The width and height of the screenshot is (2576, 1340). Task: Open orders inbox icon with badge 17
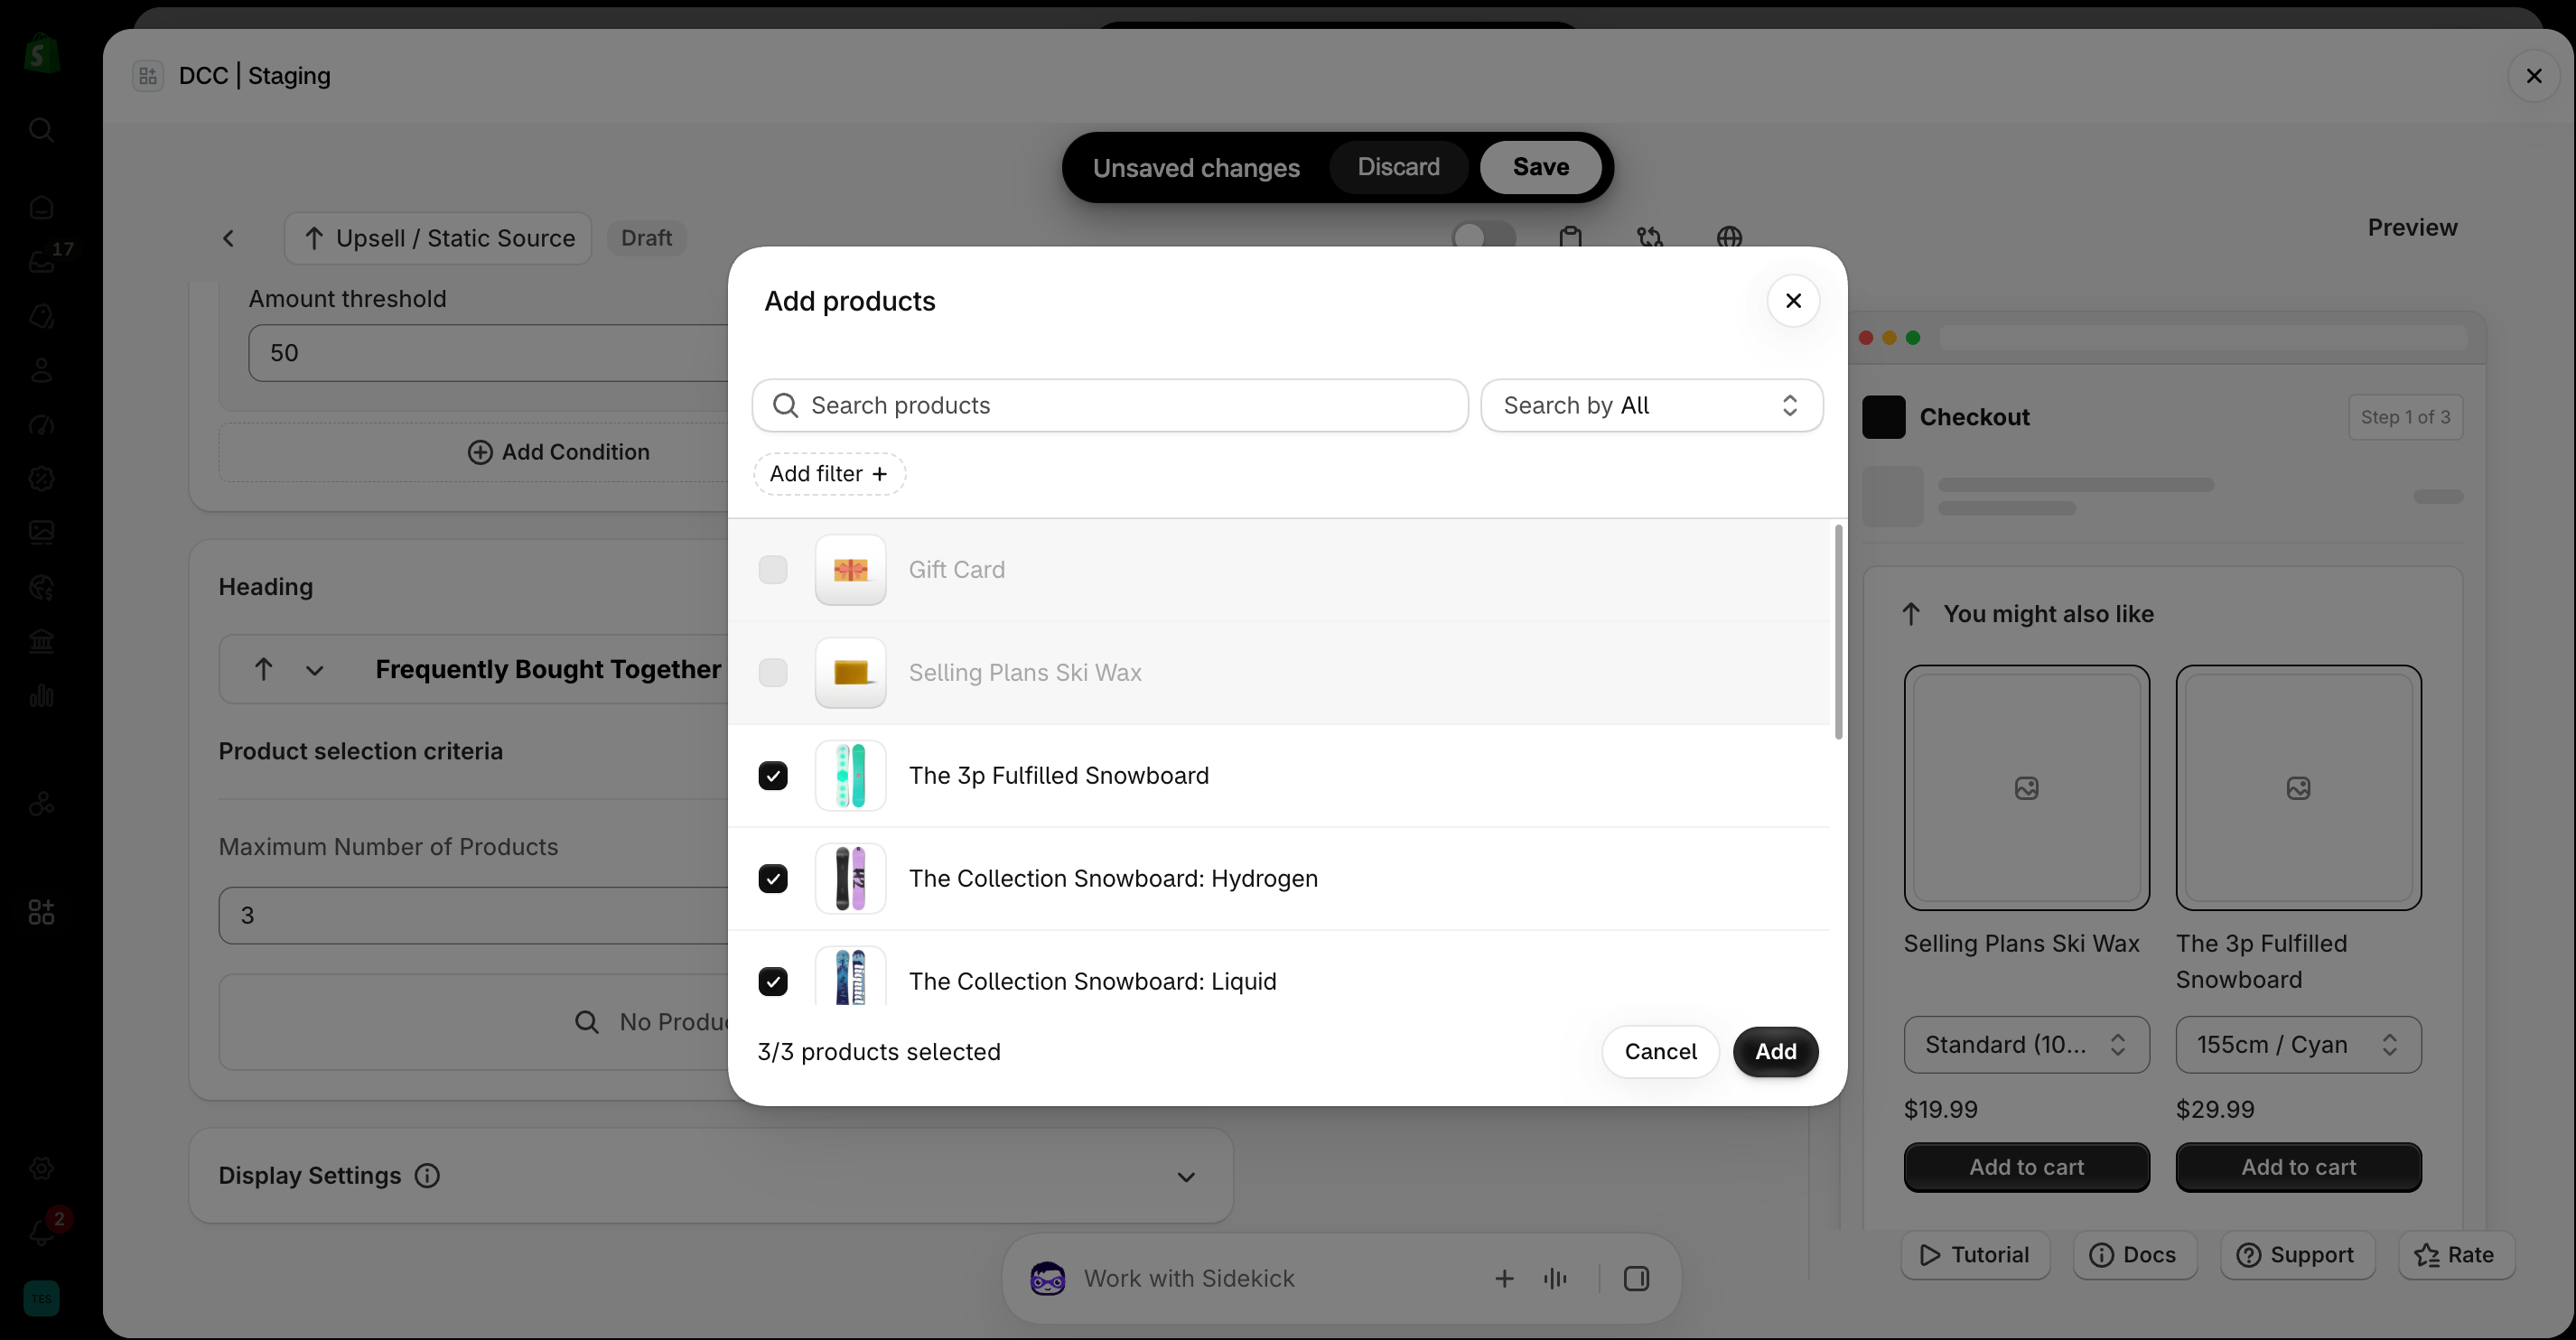(41, 261)
